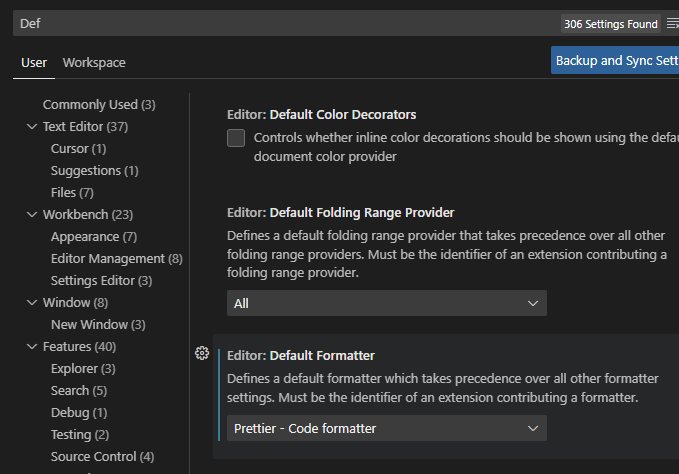Click the Clear Settings Search Input icon

672,23
